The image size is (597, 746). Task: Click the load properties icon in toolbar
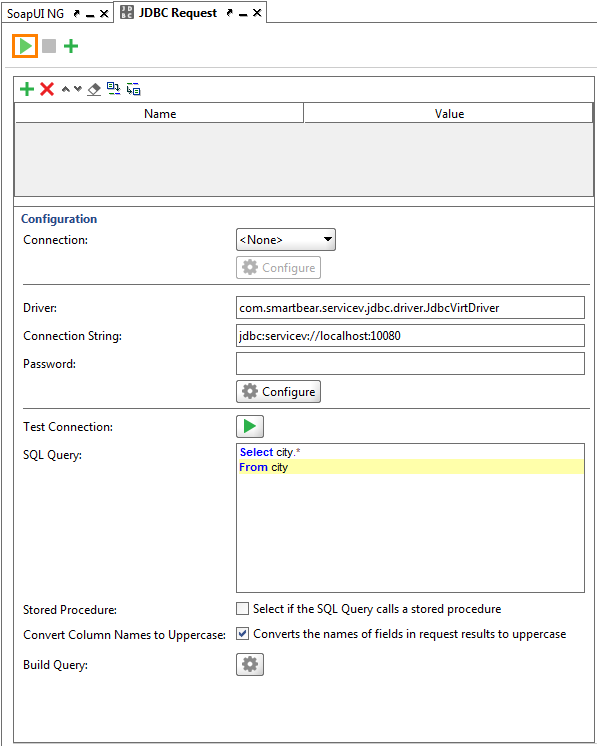(x=113, y=88)
